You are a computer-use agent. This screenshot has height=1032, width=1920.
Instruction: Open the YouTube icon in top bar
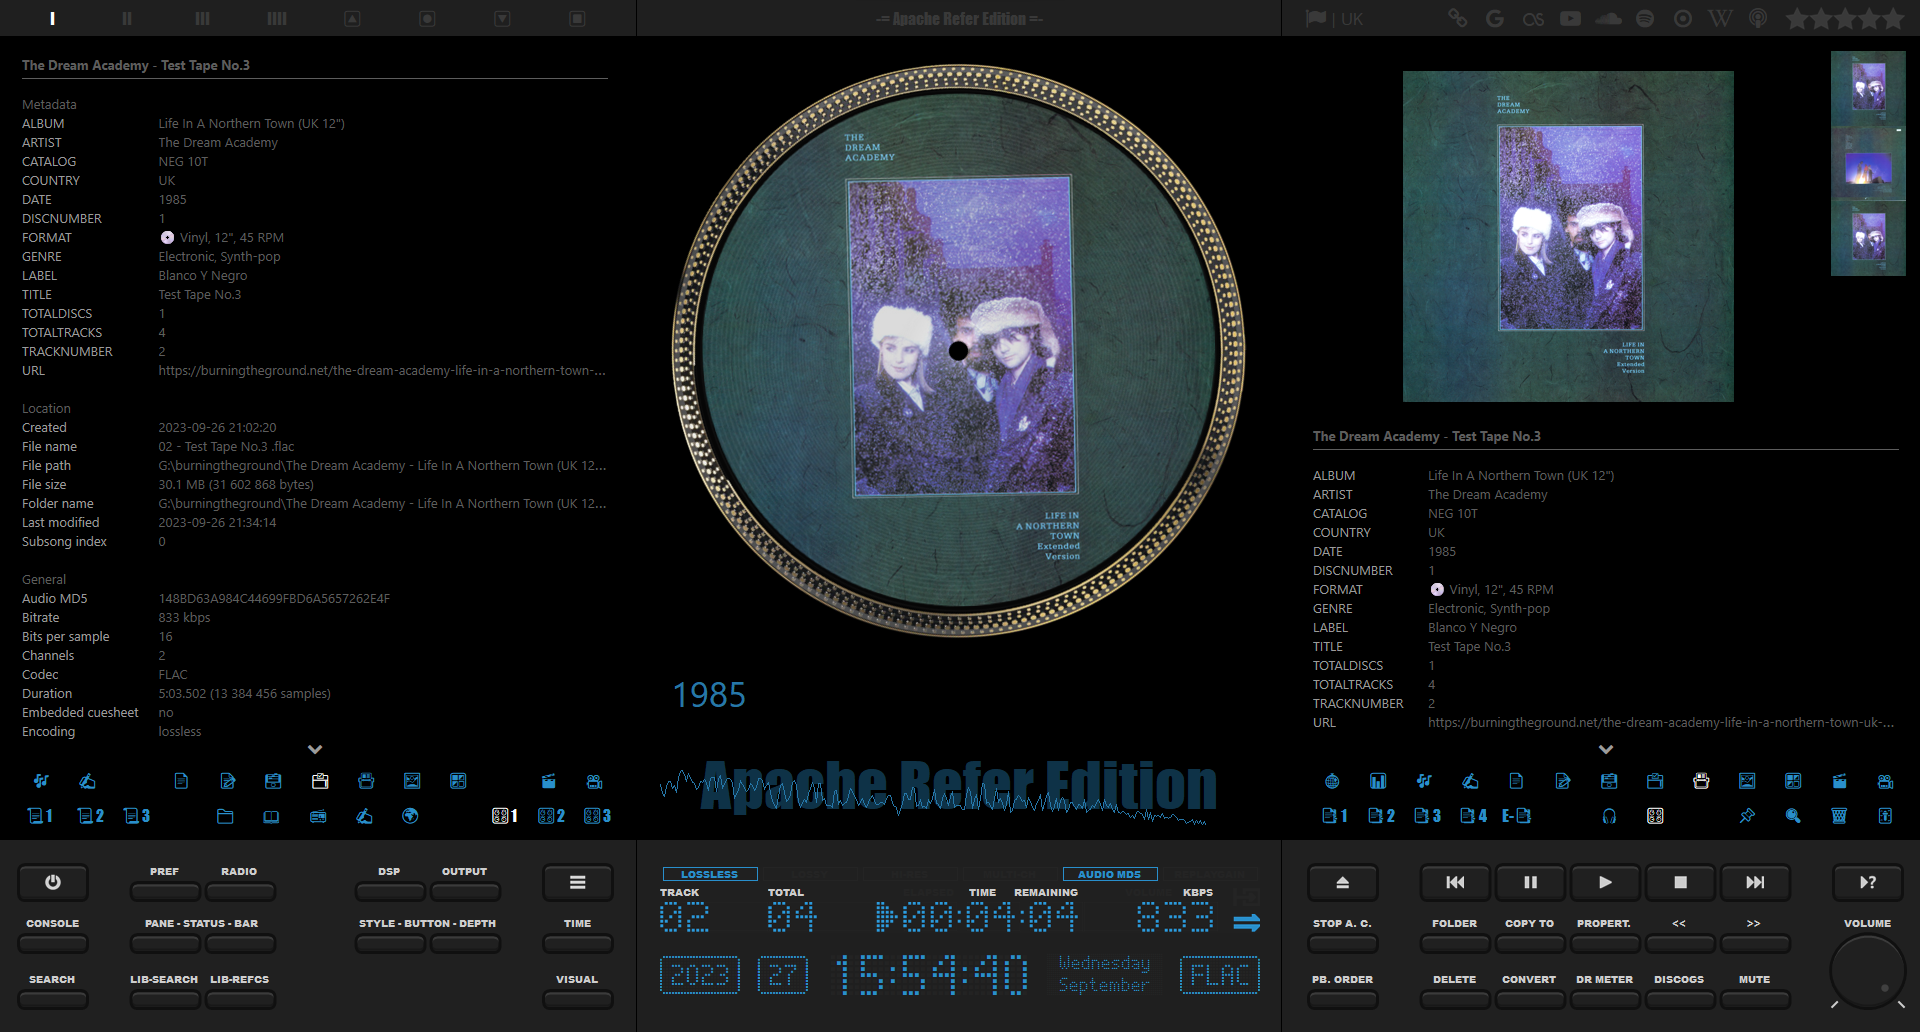pos(1571,18)
